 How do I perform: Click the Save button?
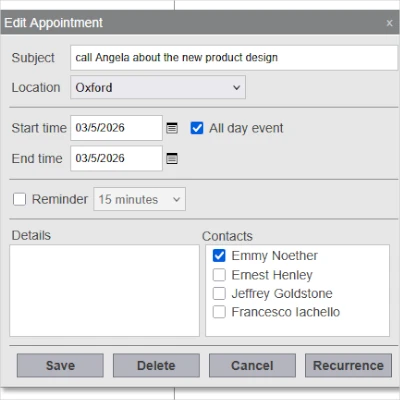(x=60, y=366)
